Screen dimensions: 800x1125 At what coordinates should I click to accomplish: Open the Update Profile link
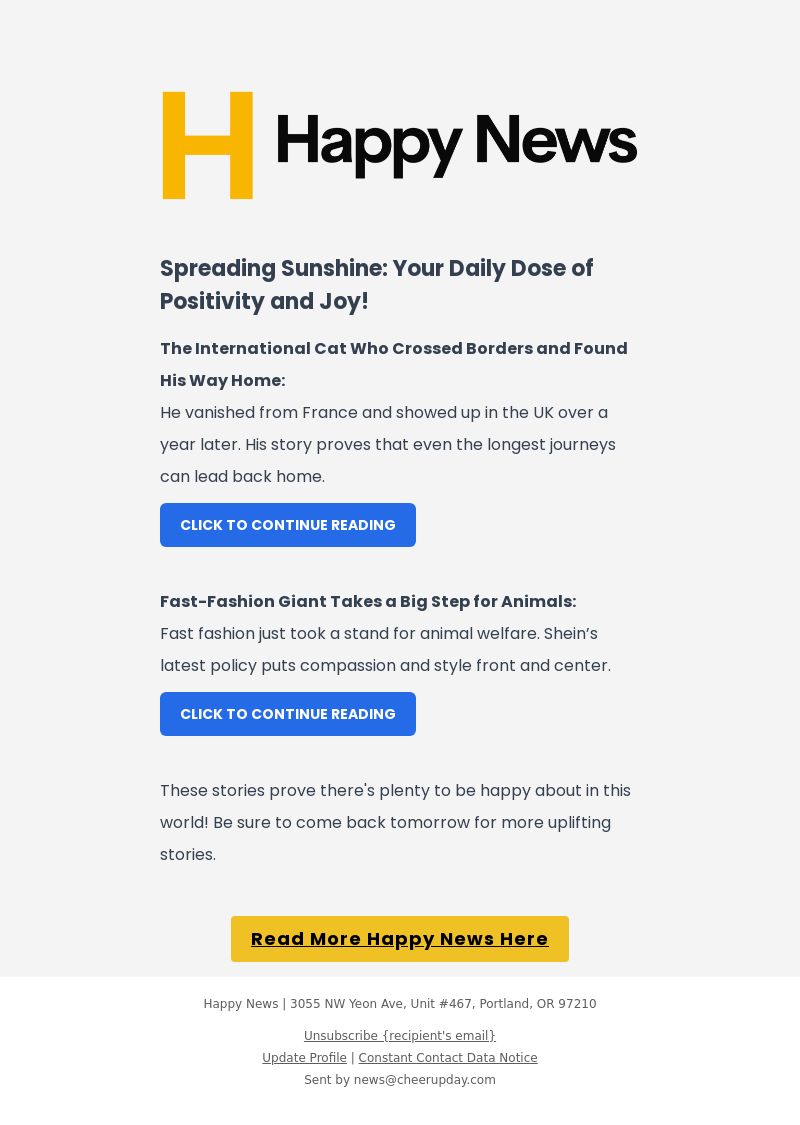pyautogui.click(x=304, y=1058)
